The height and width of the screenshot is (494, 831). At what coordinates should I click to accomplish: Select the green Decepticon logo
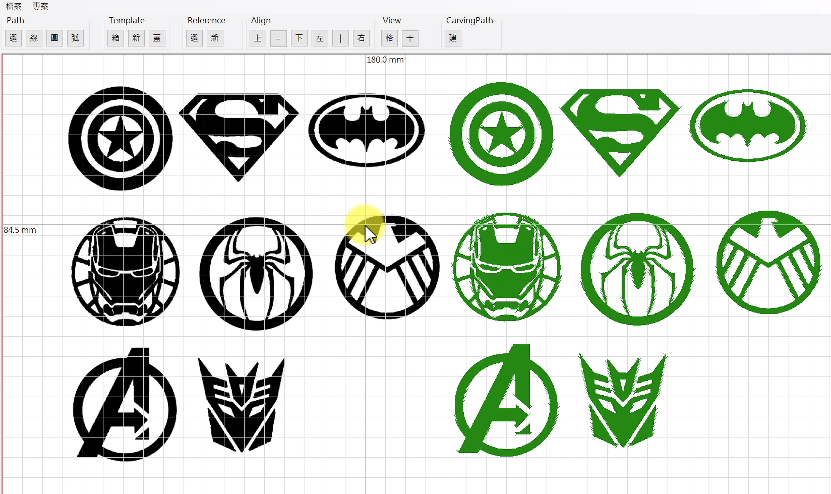622,401
